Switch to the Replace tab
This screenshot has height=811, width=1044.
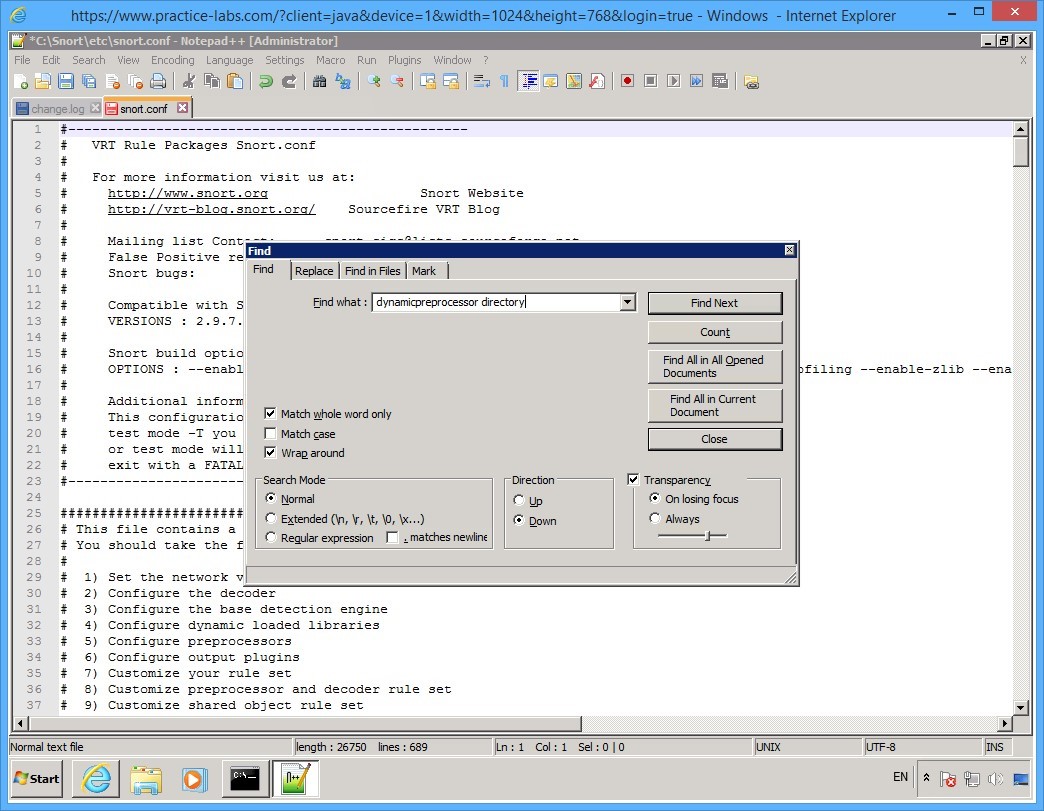coord(314,270)
